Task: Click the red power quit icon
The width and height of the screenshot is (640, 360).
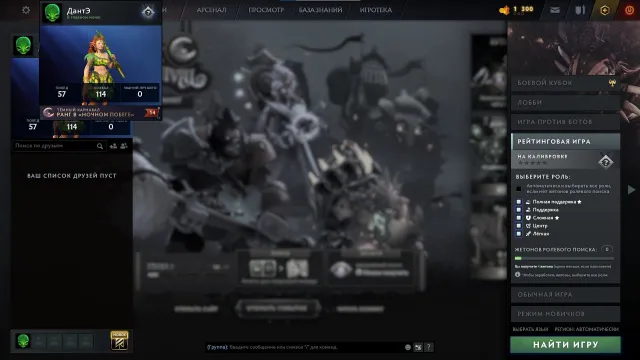Action: 629,10
